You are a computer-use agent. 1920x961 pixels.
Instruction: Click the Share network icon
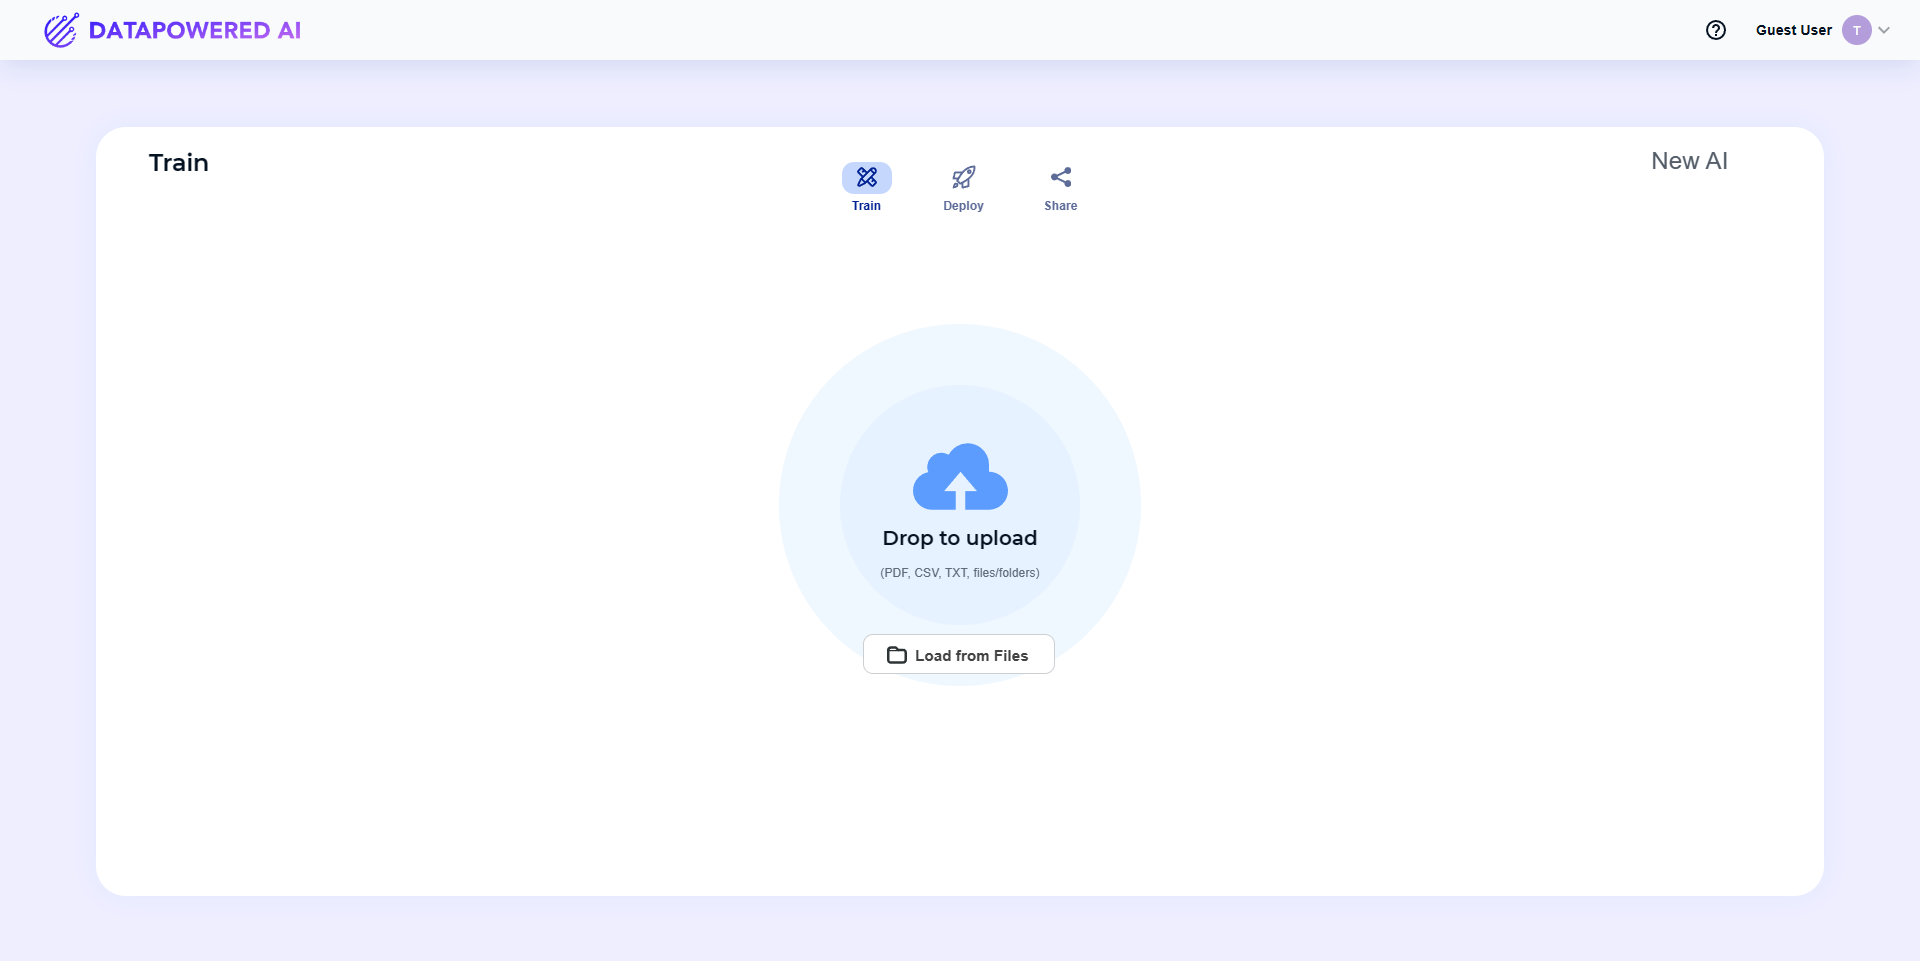click(x=1060, y=175)
